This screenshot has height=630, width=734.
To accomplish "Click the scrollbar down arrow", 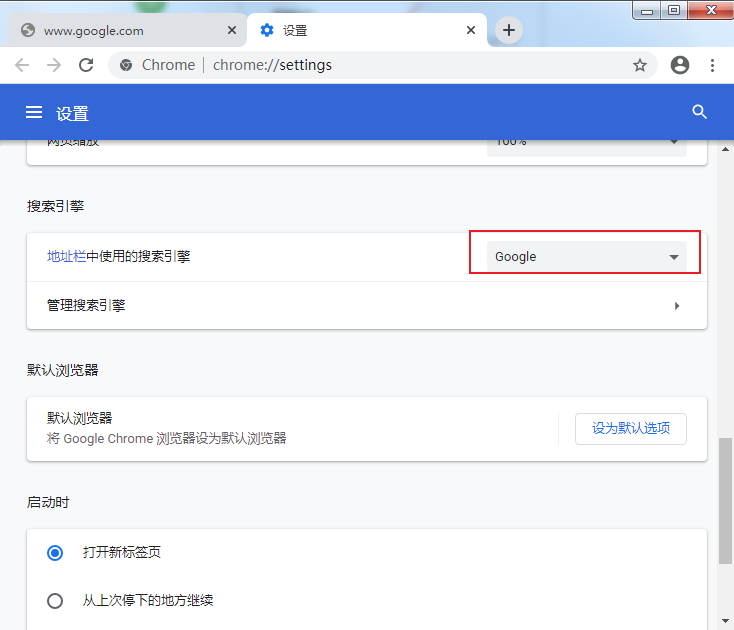I will coord(725,621).
